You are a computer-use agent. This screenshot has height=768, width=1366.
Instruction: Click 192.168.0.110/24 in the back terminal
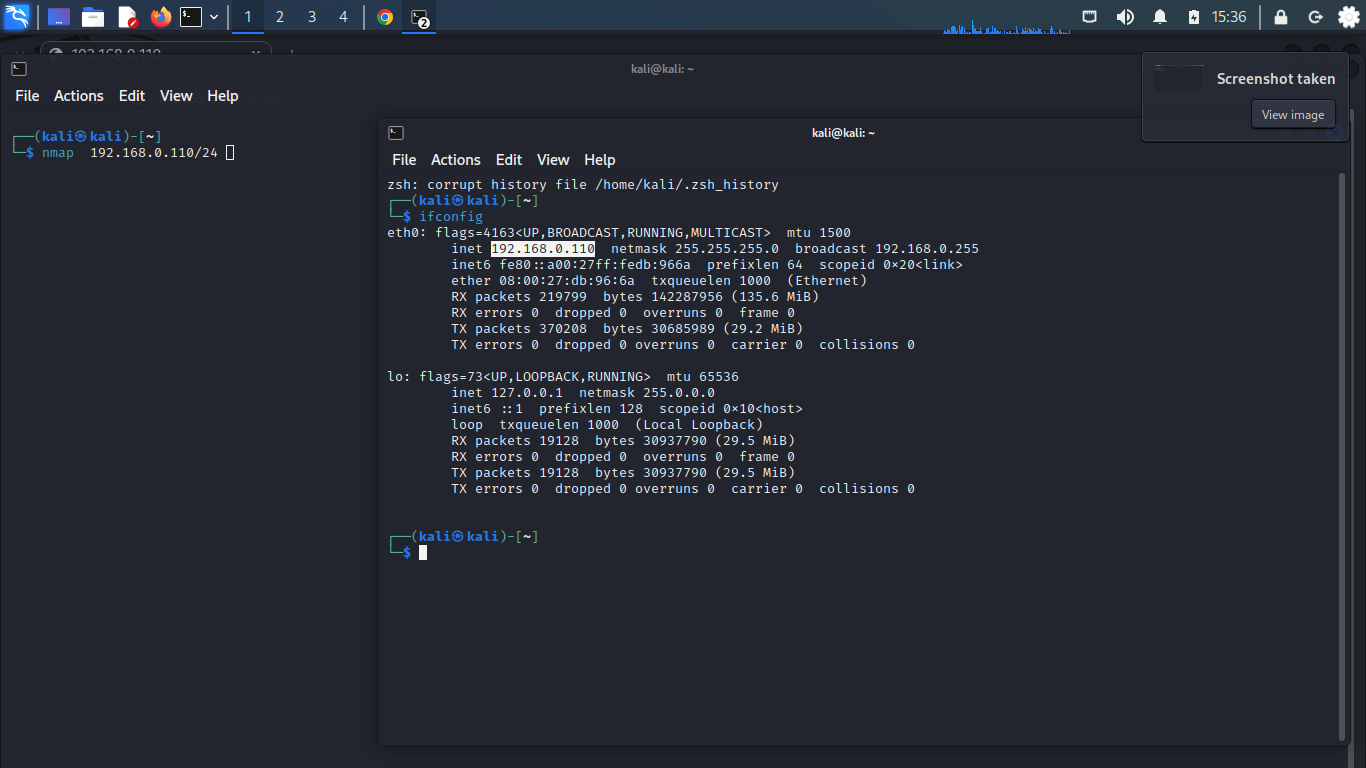pyautogui.click(x=154, y=152)
